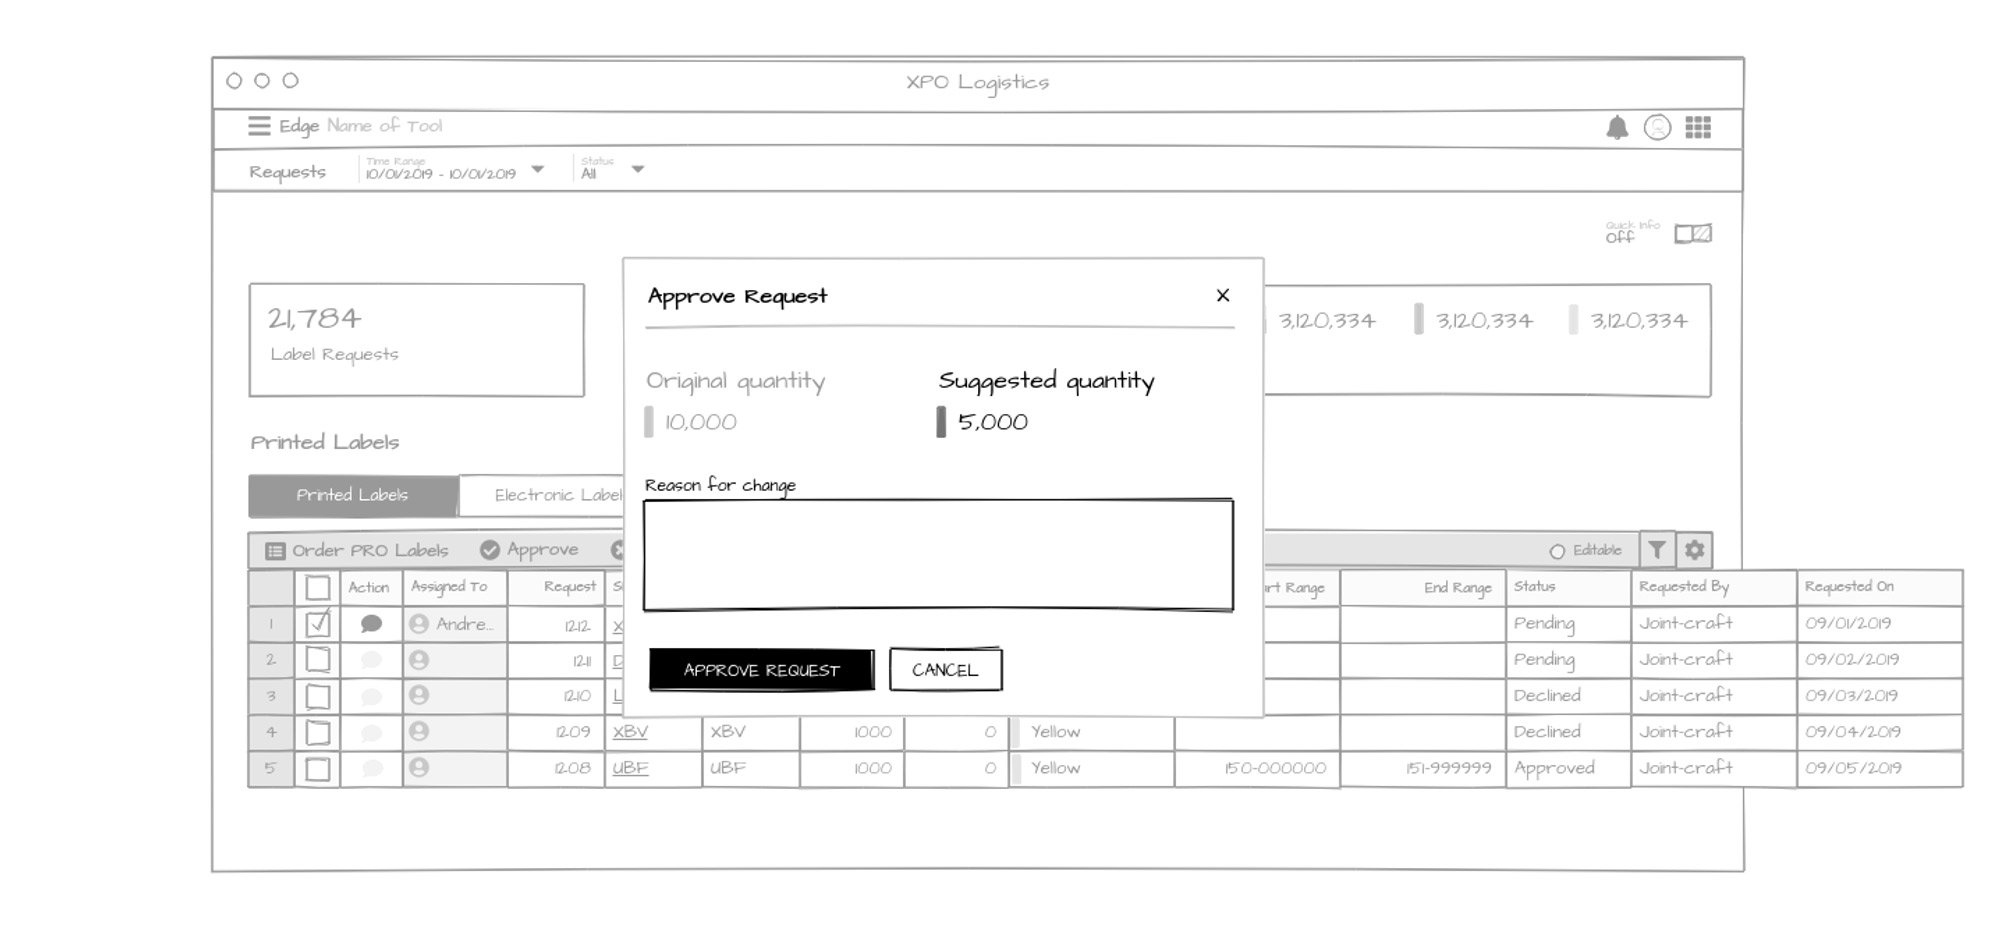Click the comment bubble in row 1

(x=371, y=624)
